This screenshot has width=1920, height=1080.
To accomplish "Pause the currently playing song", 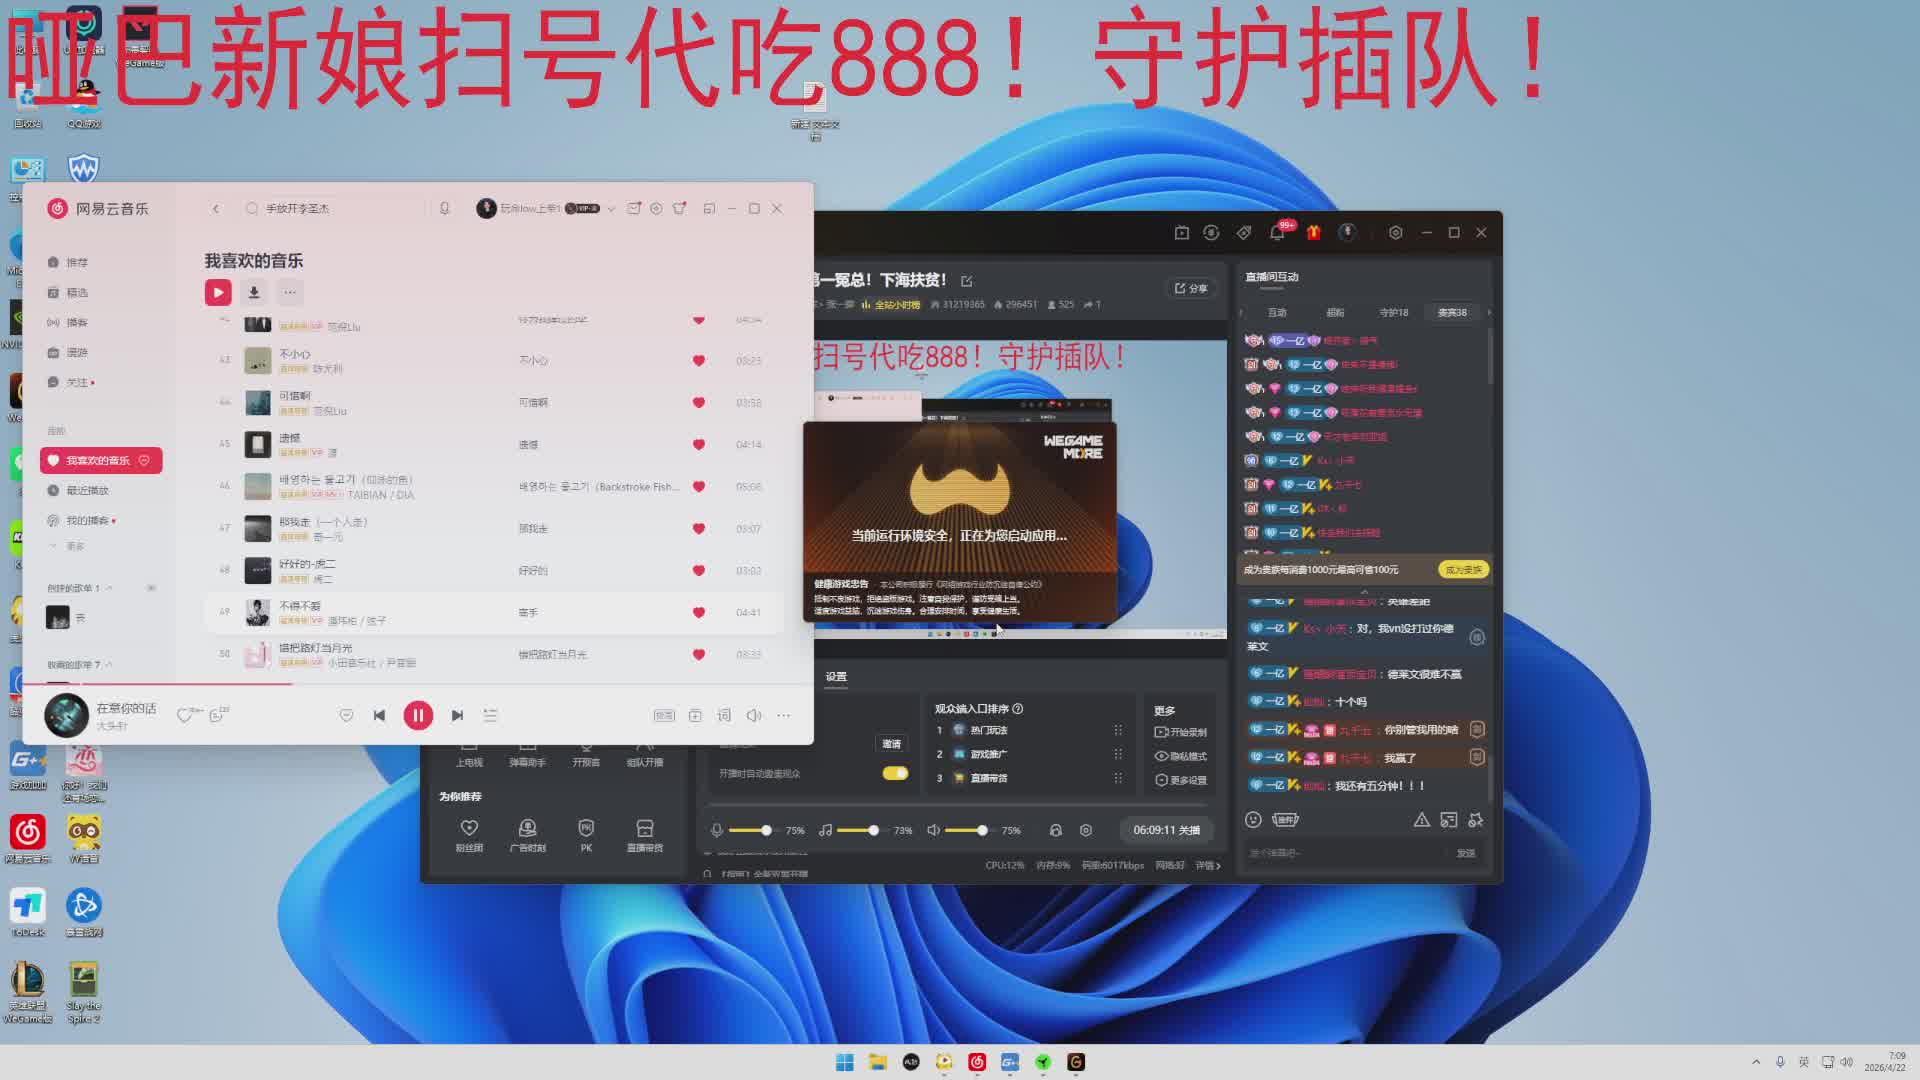I will click(x=418, y=715).
